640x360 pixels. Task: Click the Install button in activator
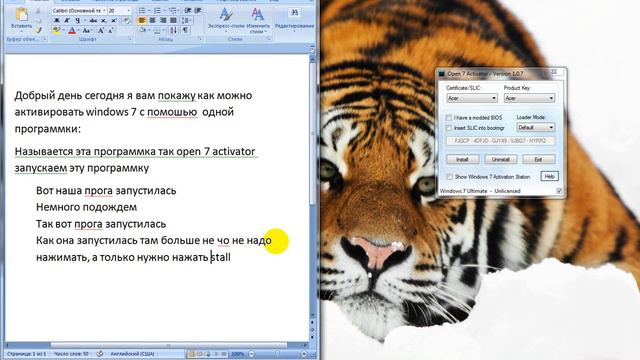pos(462,159)
